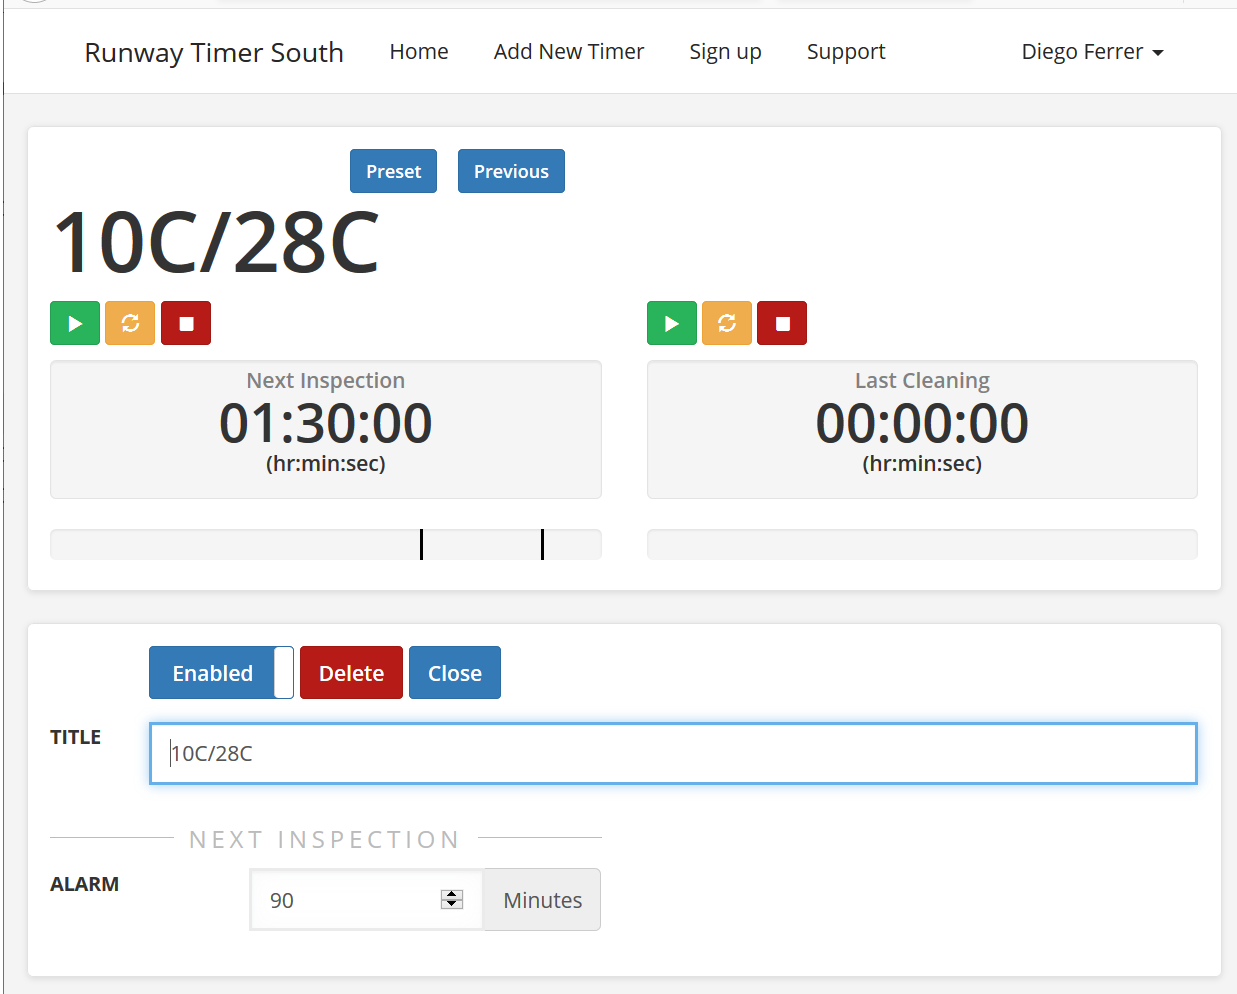
Task: Delete the 10C/28C timer
Action: point(351,673)
